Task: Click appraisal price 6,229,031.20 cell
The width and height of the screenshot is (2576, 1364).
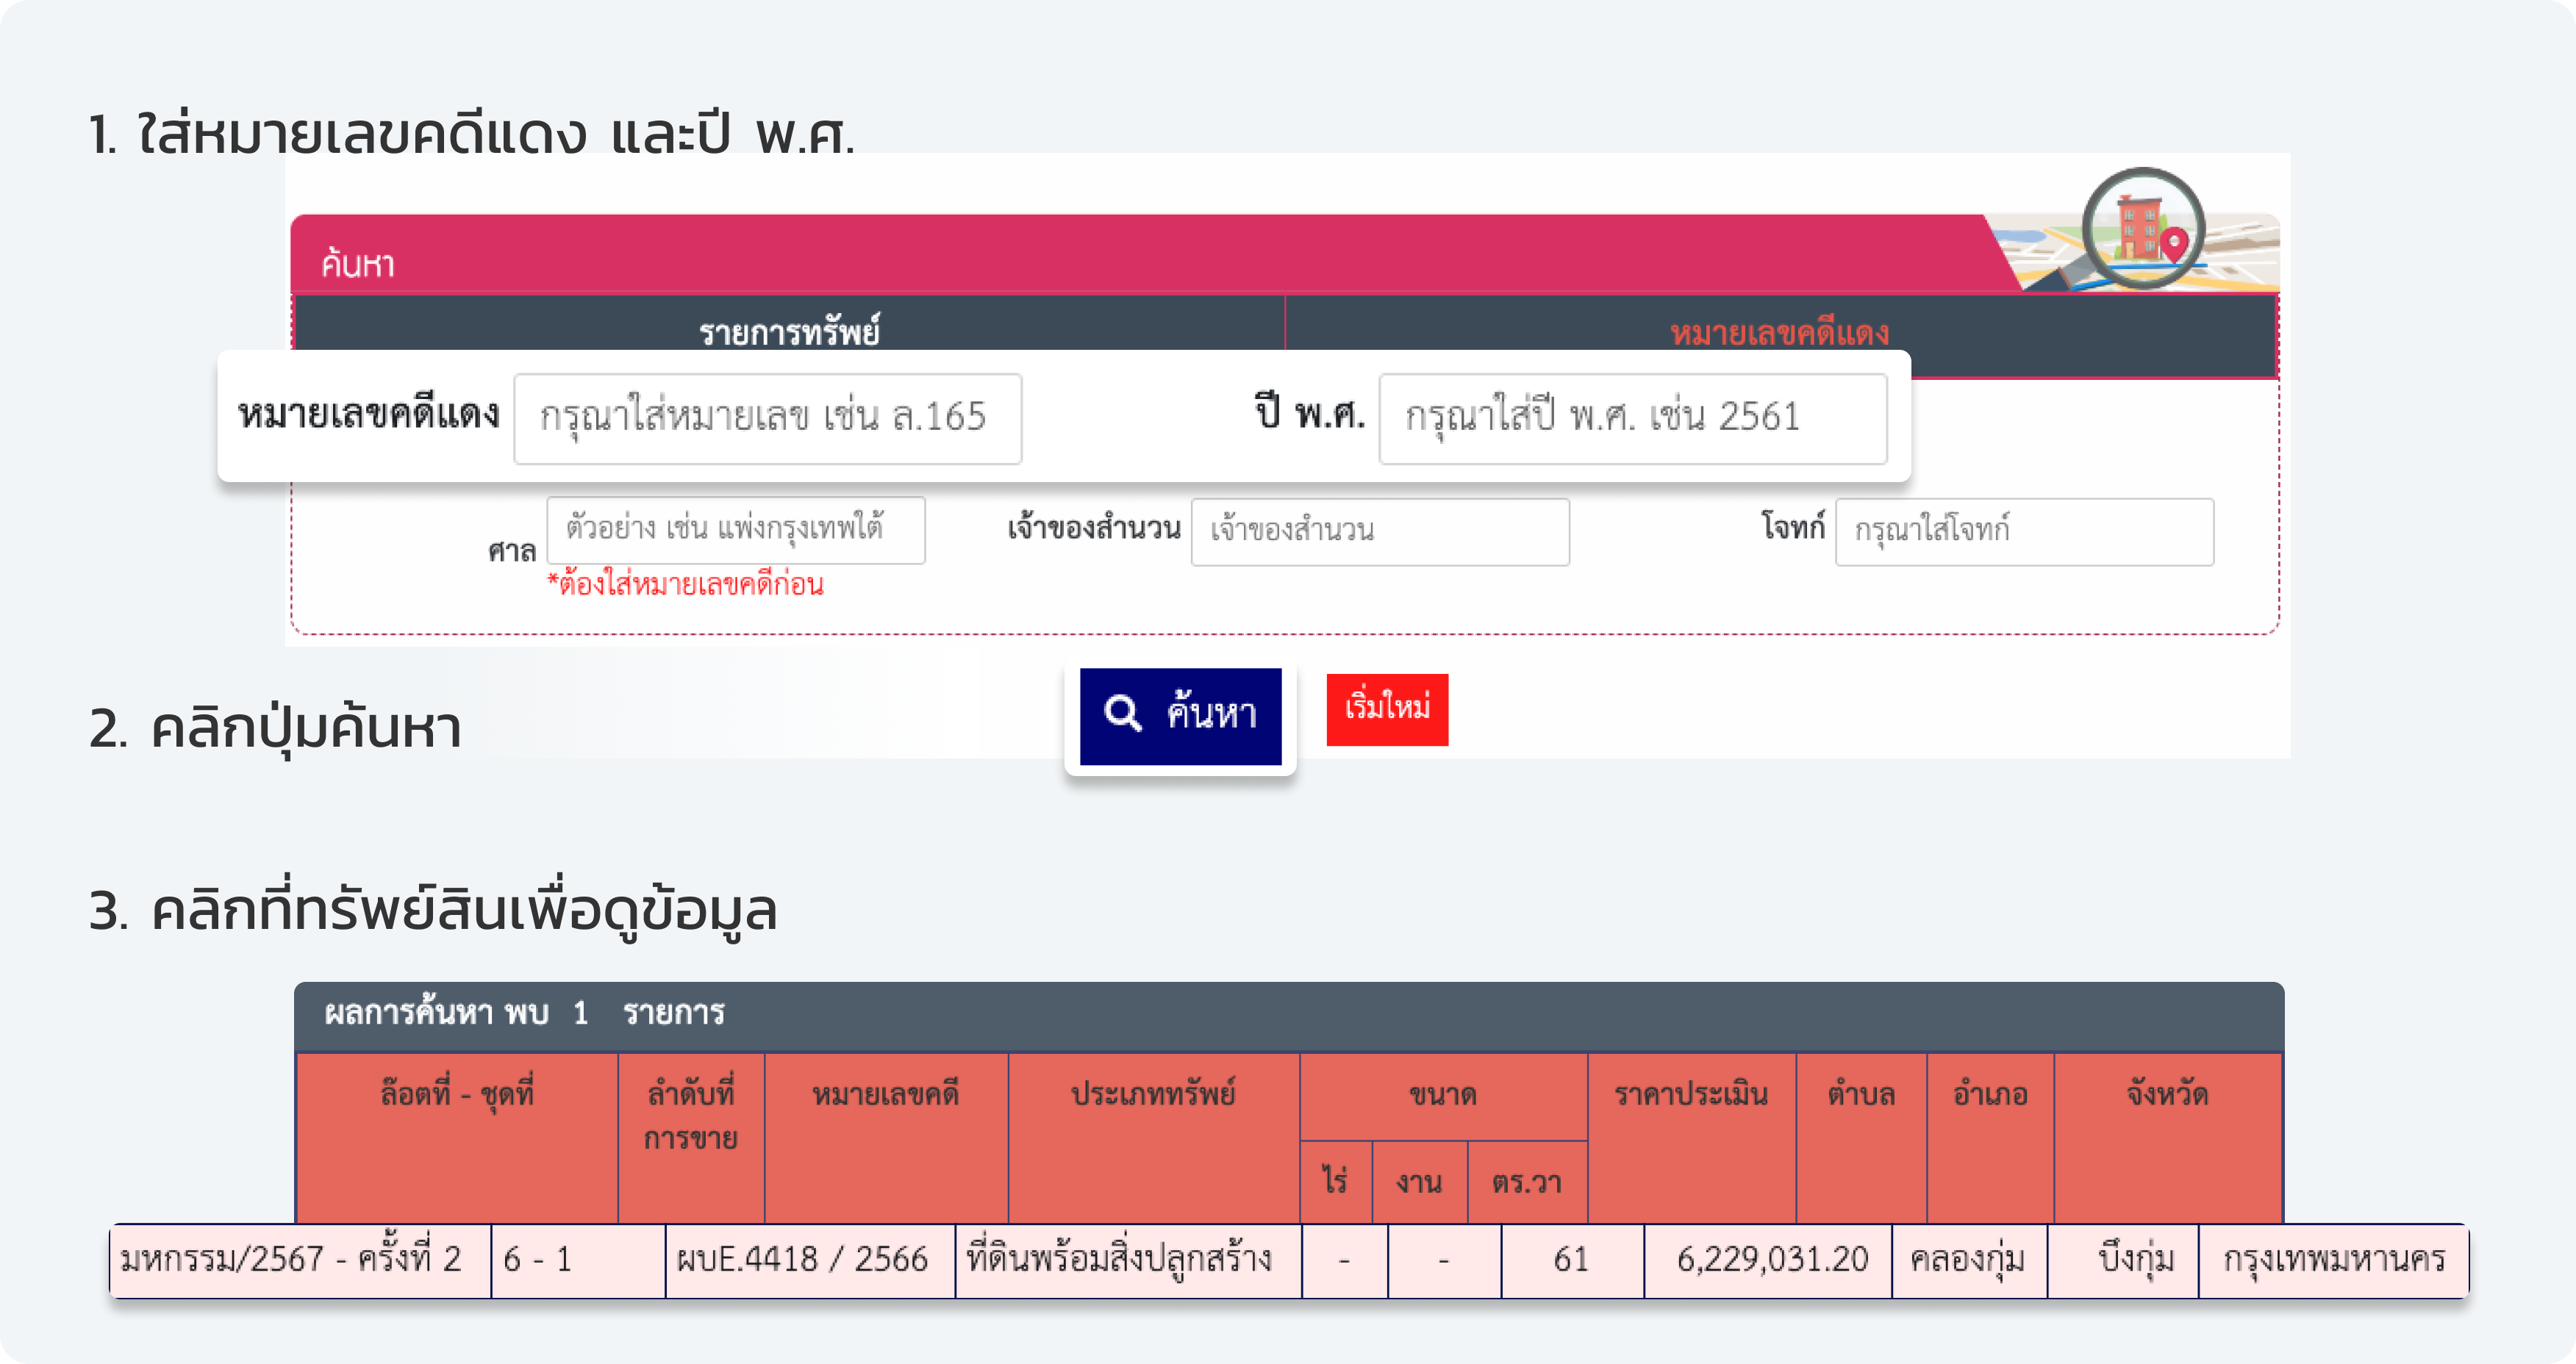Action: click(1771, 1260)
